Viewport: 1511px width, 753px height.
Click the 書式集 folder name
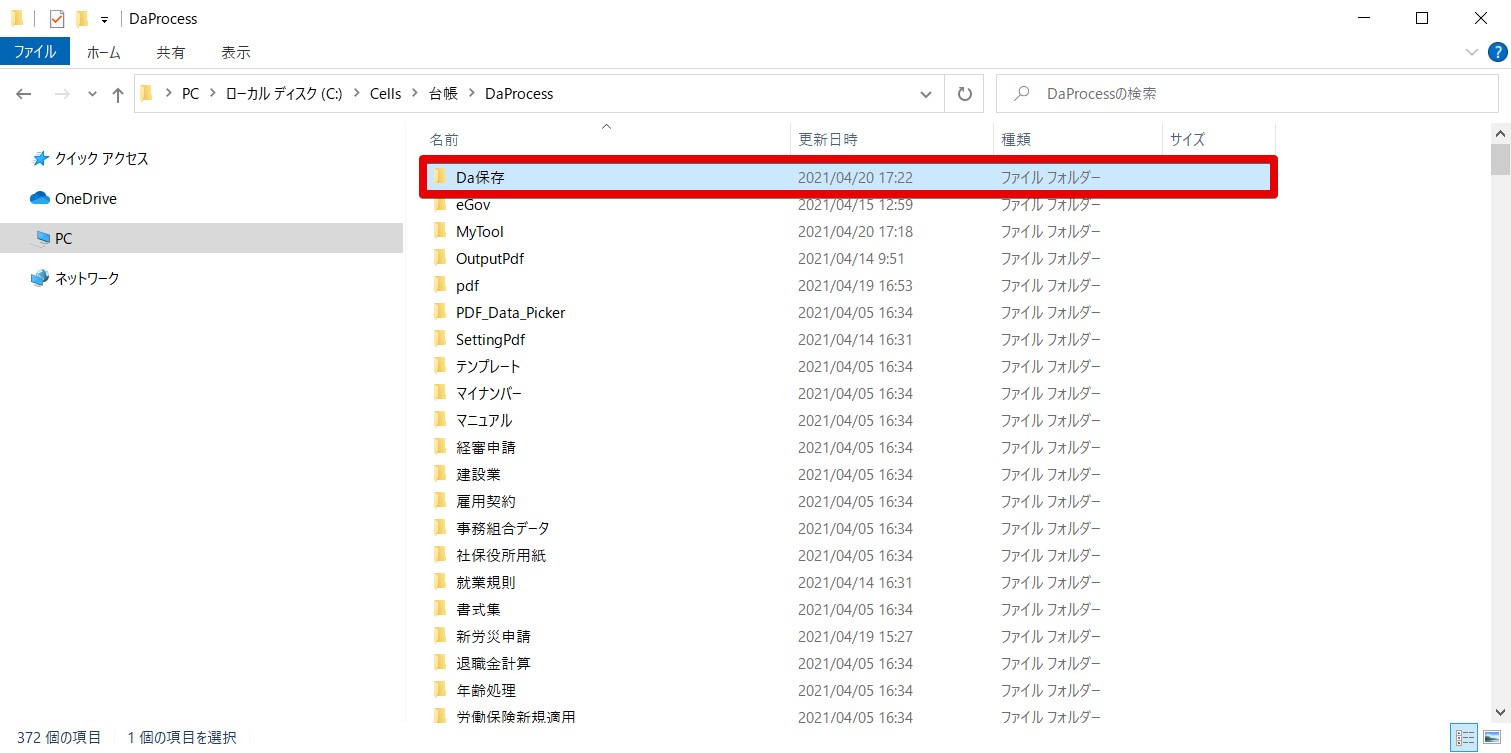[x=478, y=609]
